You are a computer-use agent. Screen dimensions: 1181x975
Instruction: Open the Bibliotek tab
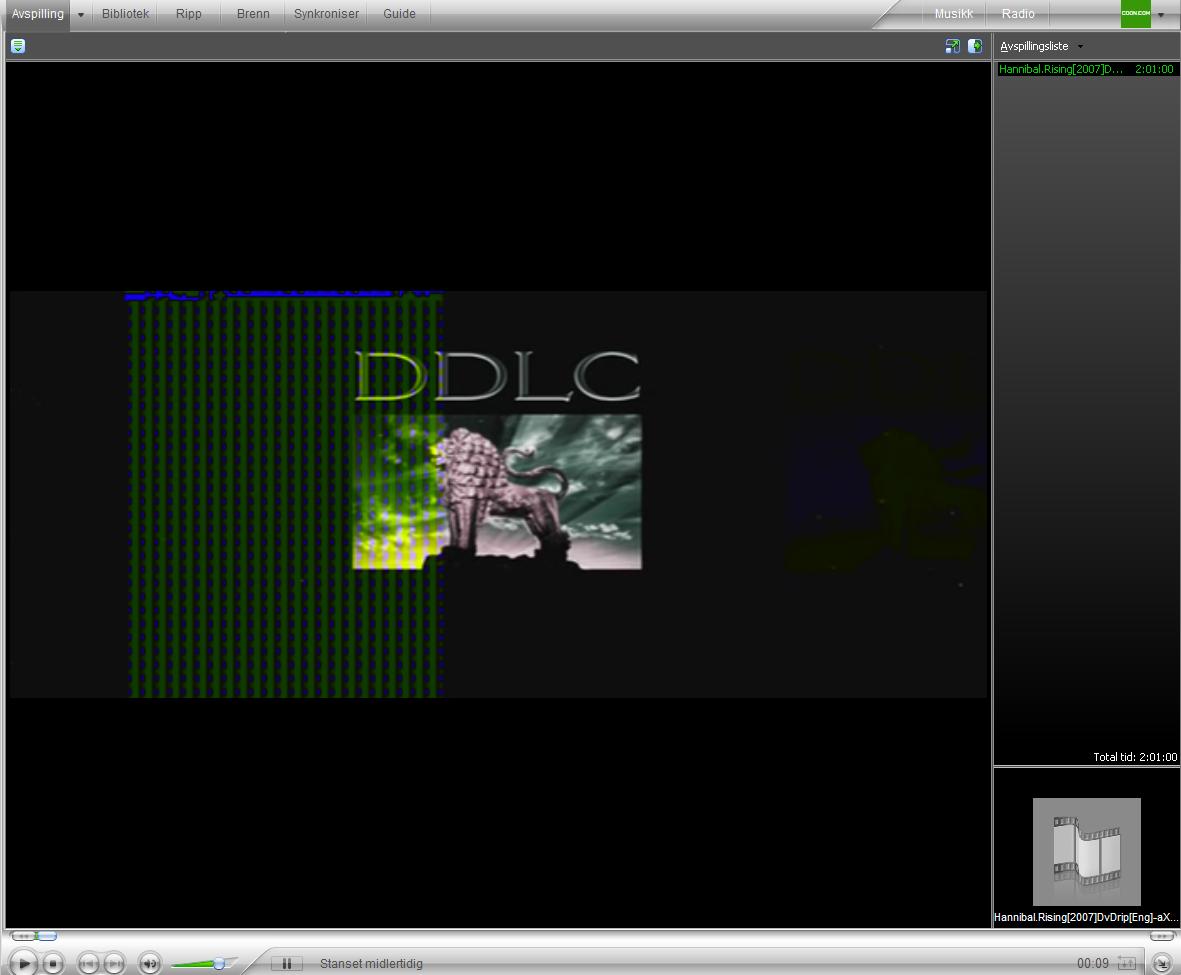click(125, 14)
